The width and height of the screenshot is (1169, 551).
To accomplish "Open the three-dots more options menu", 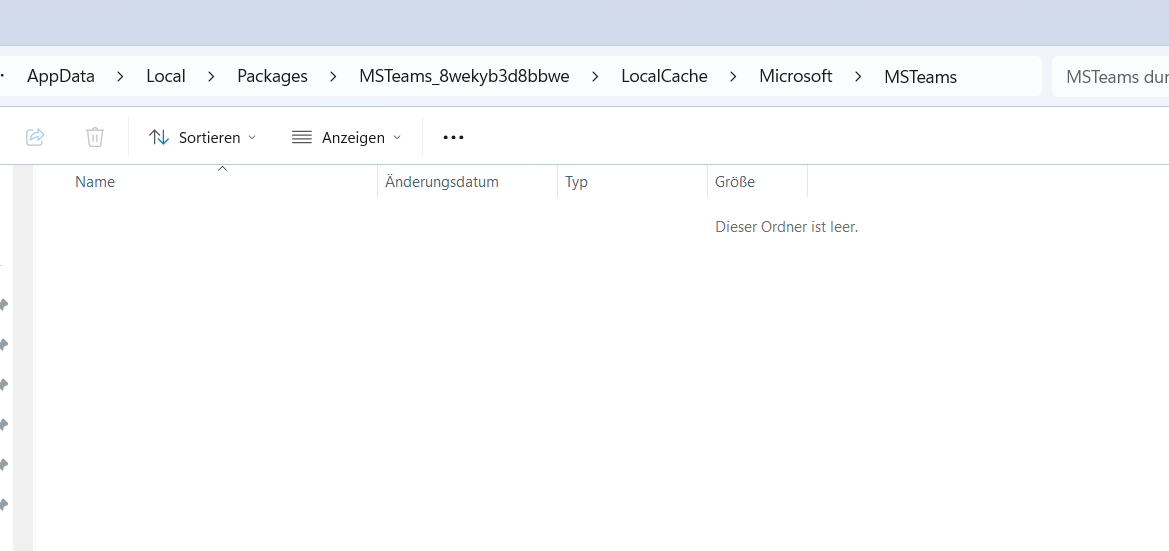I will click(x=453, y=137).
